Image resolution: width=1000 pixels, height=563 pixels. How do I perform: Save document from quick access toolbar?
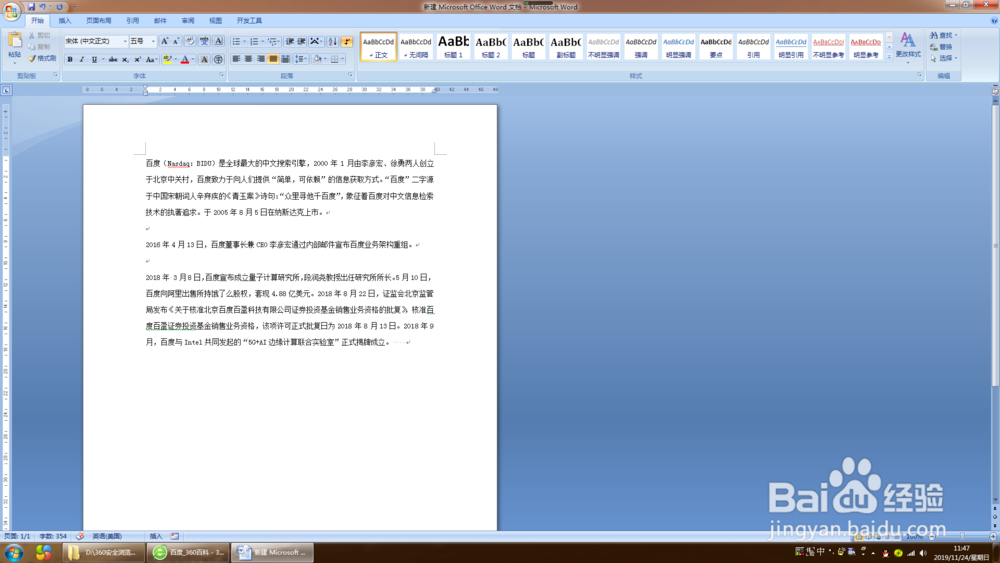tap(31, 6)
